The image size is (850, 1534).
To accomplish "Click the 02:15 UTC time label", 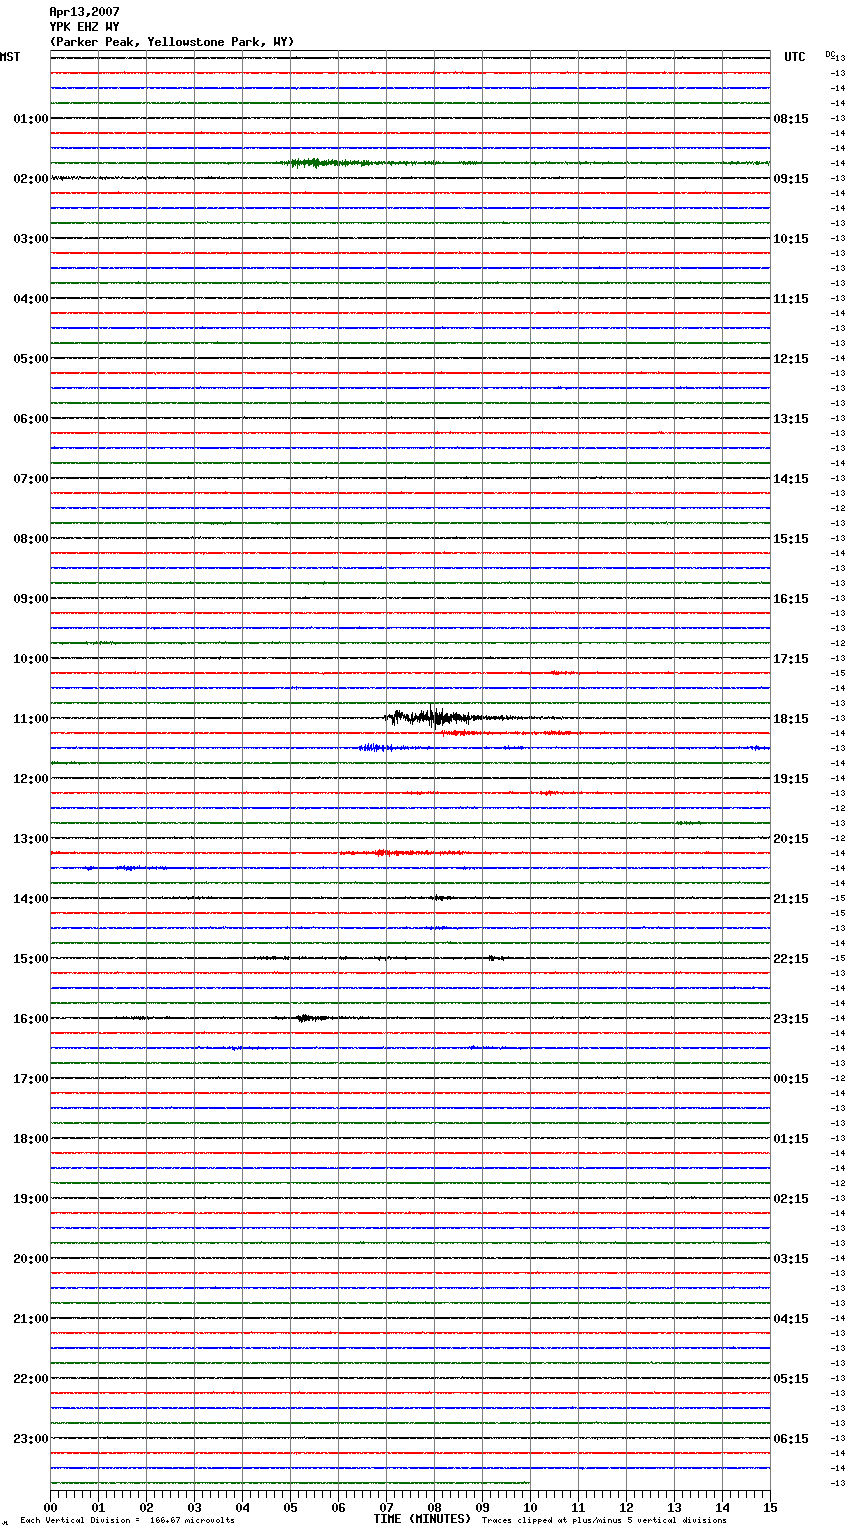I will [791, 1199].
